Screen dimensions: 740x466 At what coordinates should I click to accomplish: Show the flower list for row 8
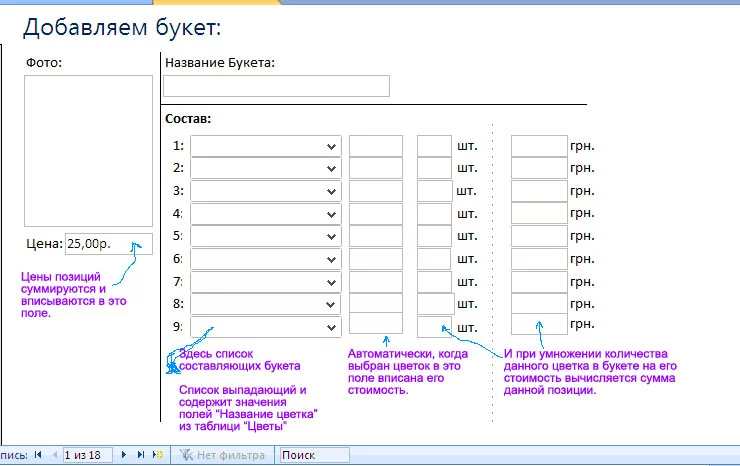coord(330,305)
